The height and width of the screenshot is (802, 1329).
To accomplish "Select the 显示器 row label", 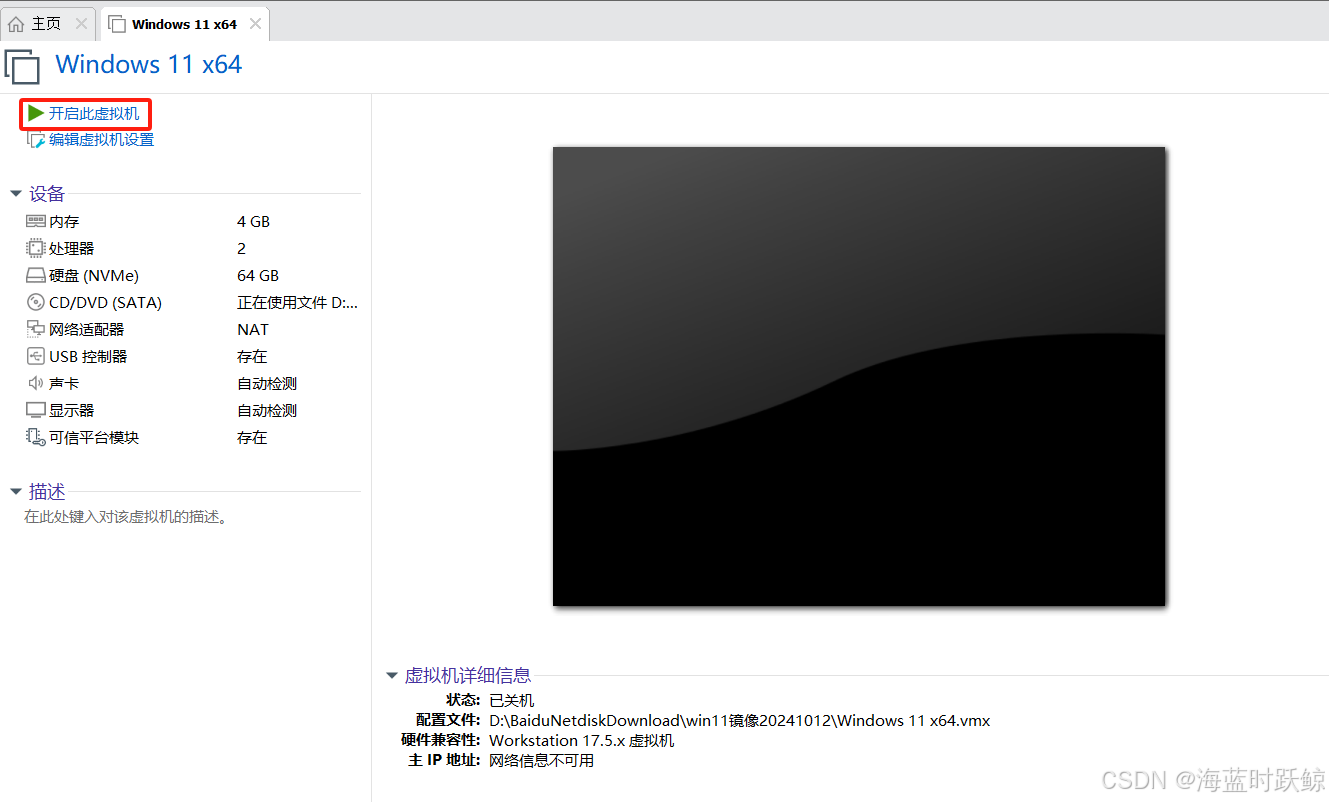I will (x=72, y=410).
